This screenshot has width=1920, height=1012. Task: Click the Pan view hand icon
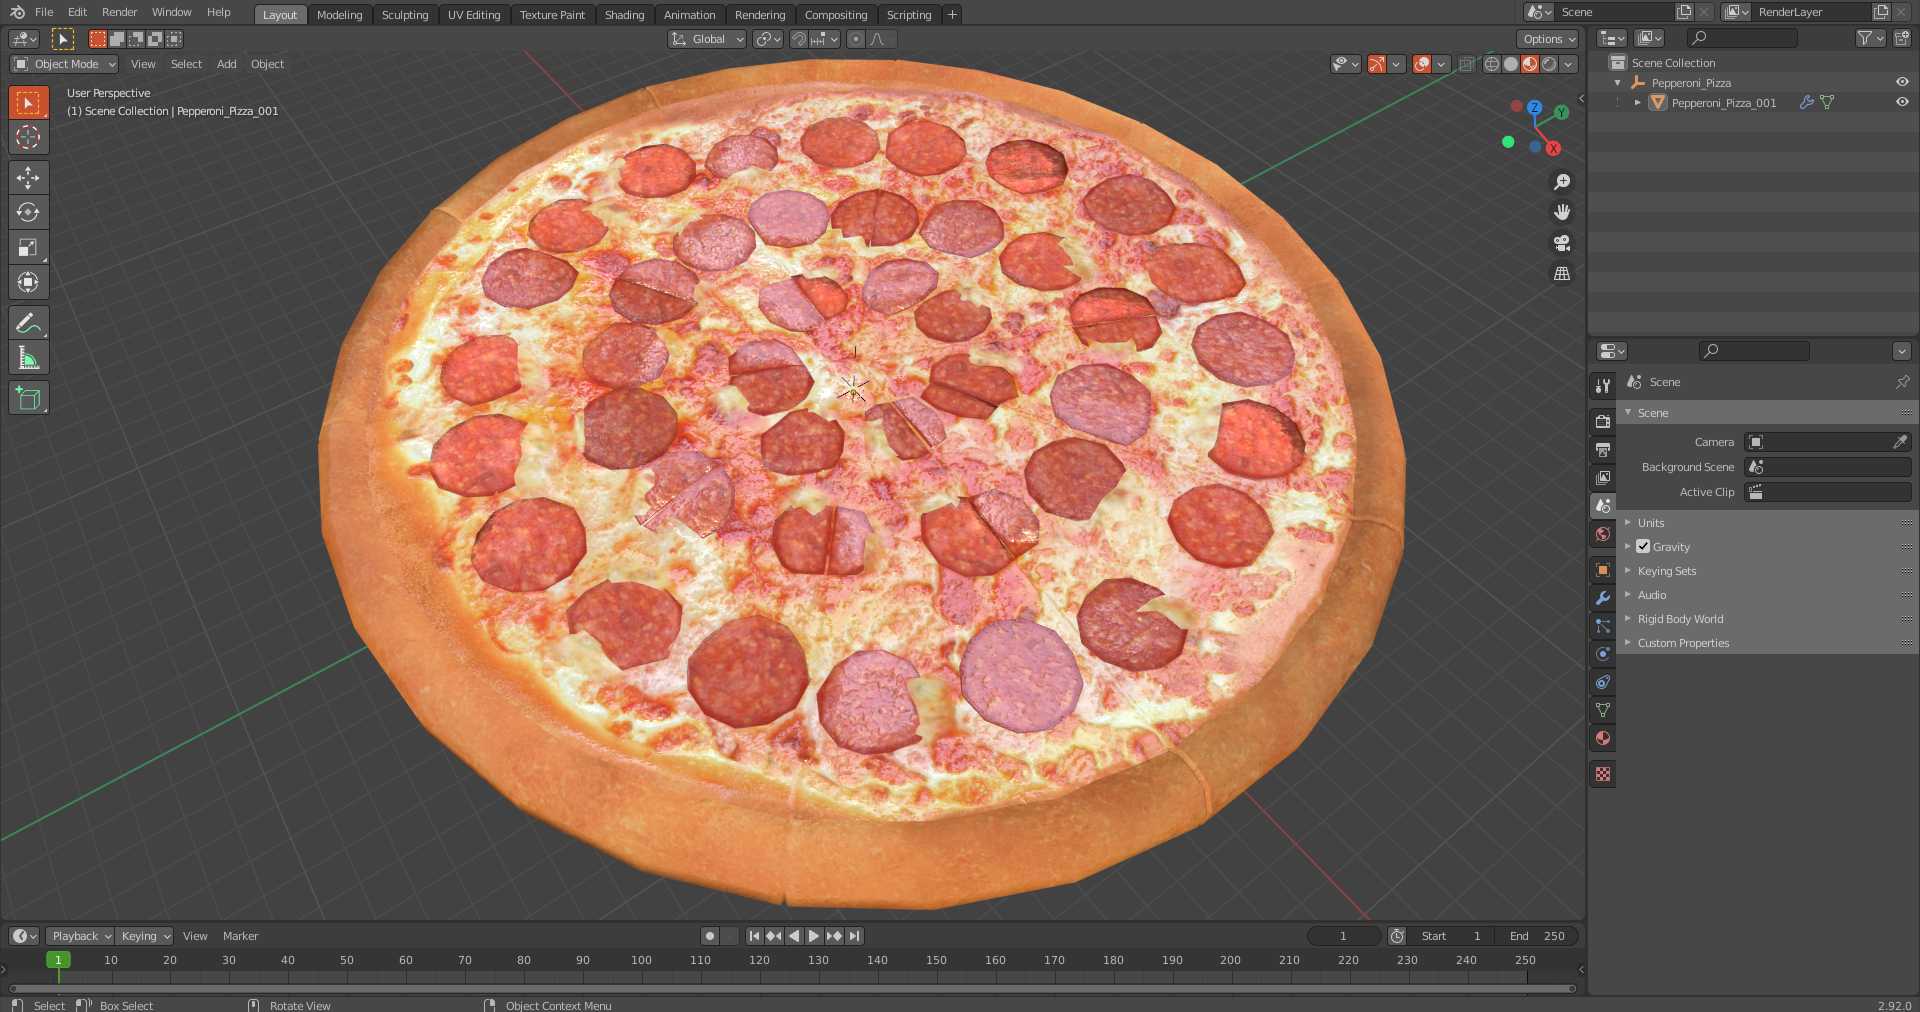coord(1562,212)
